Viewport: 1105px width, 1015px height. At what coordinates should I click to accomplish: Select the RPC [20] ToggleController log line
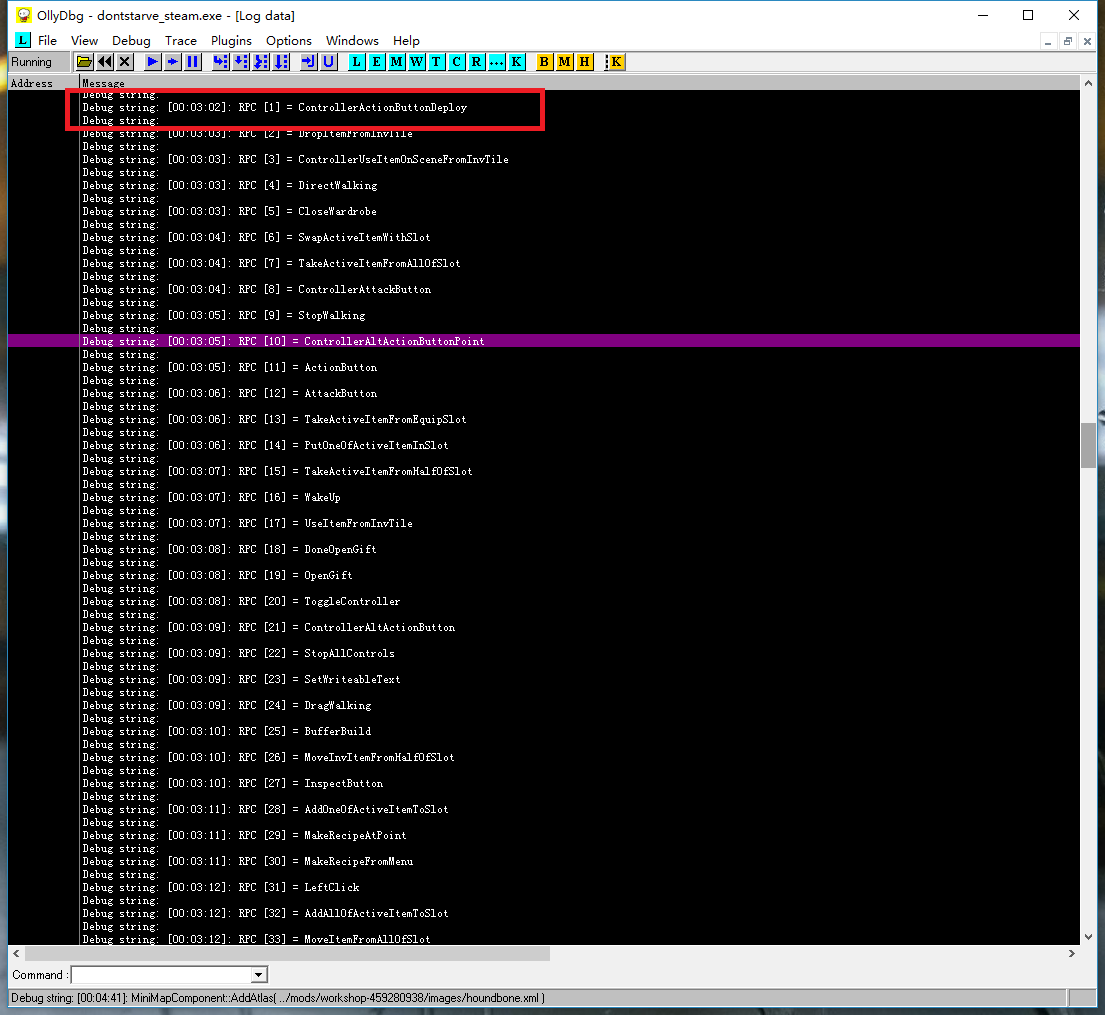click(x=543, y=601)
